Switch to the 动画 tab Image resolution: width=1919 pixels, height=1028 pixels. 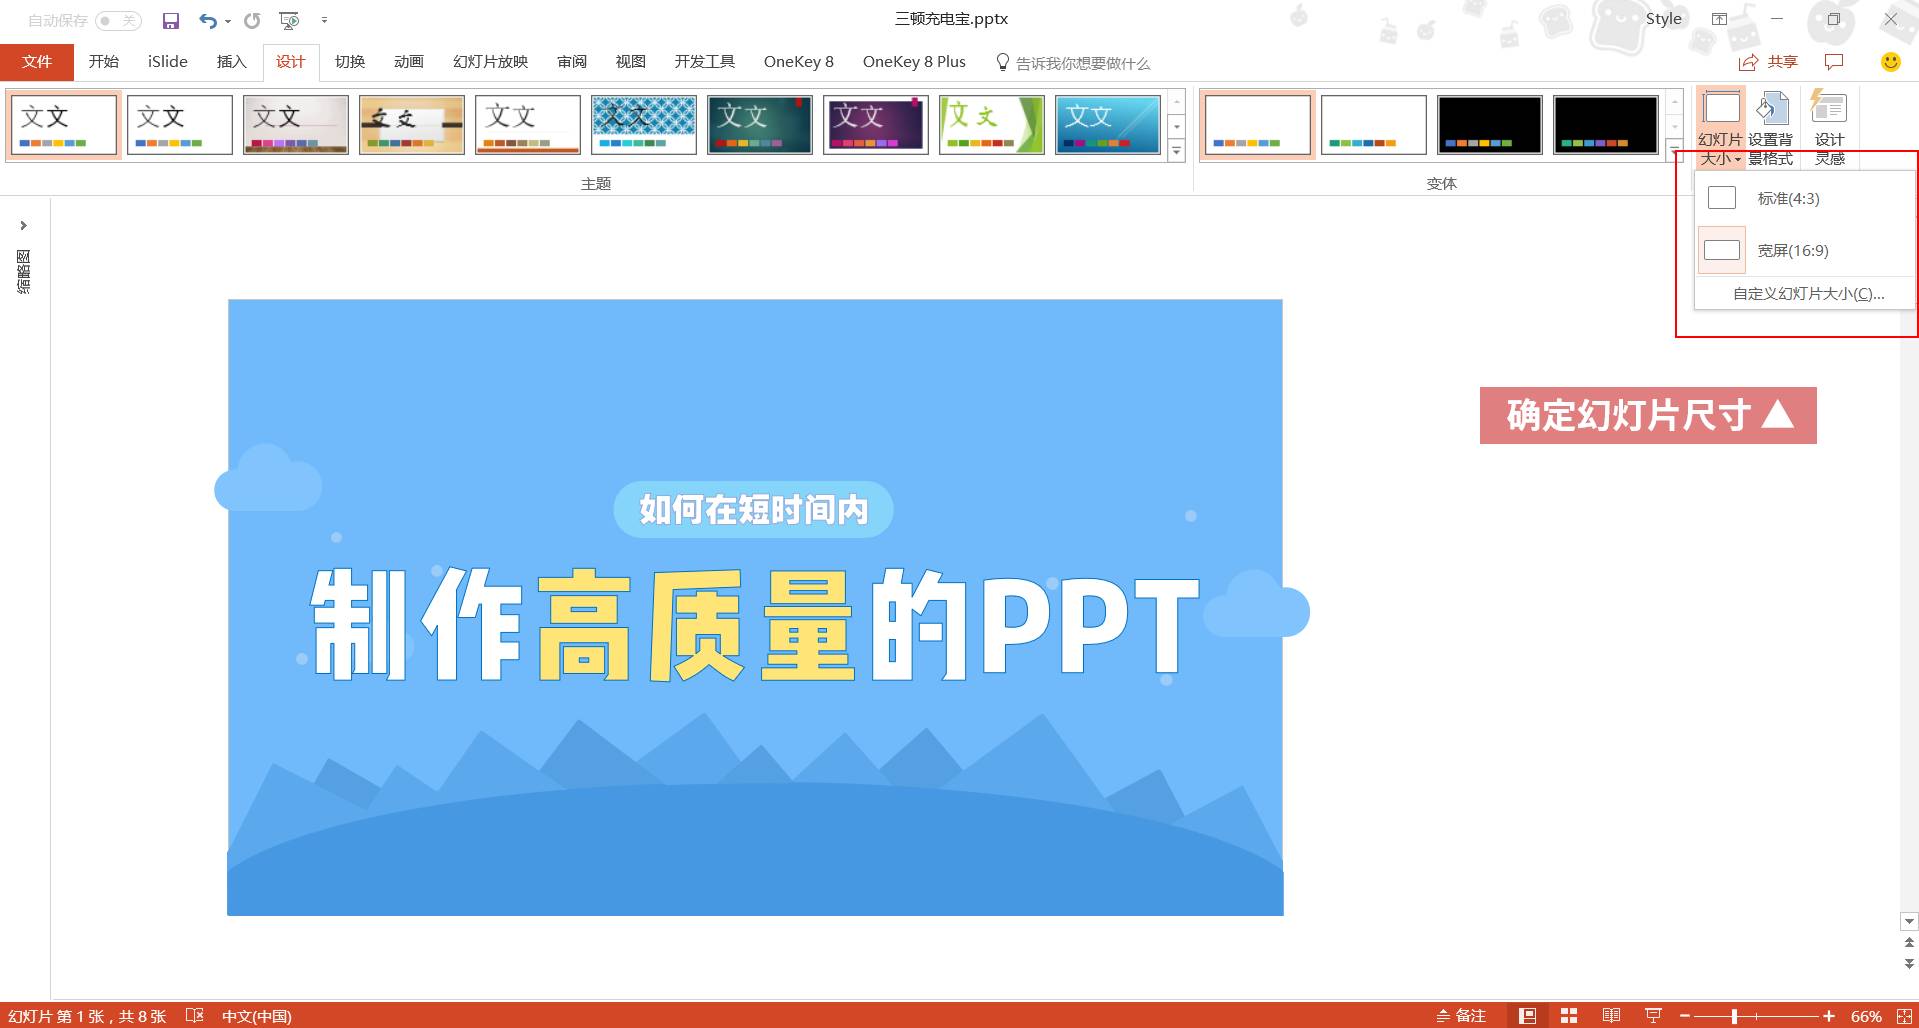coord(408,62)
